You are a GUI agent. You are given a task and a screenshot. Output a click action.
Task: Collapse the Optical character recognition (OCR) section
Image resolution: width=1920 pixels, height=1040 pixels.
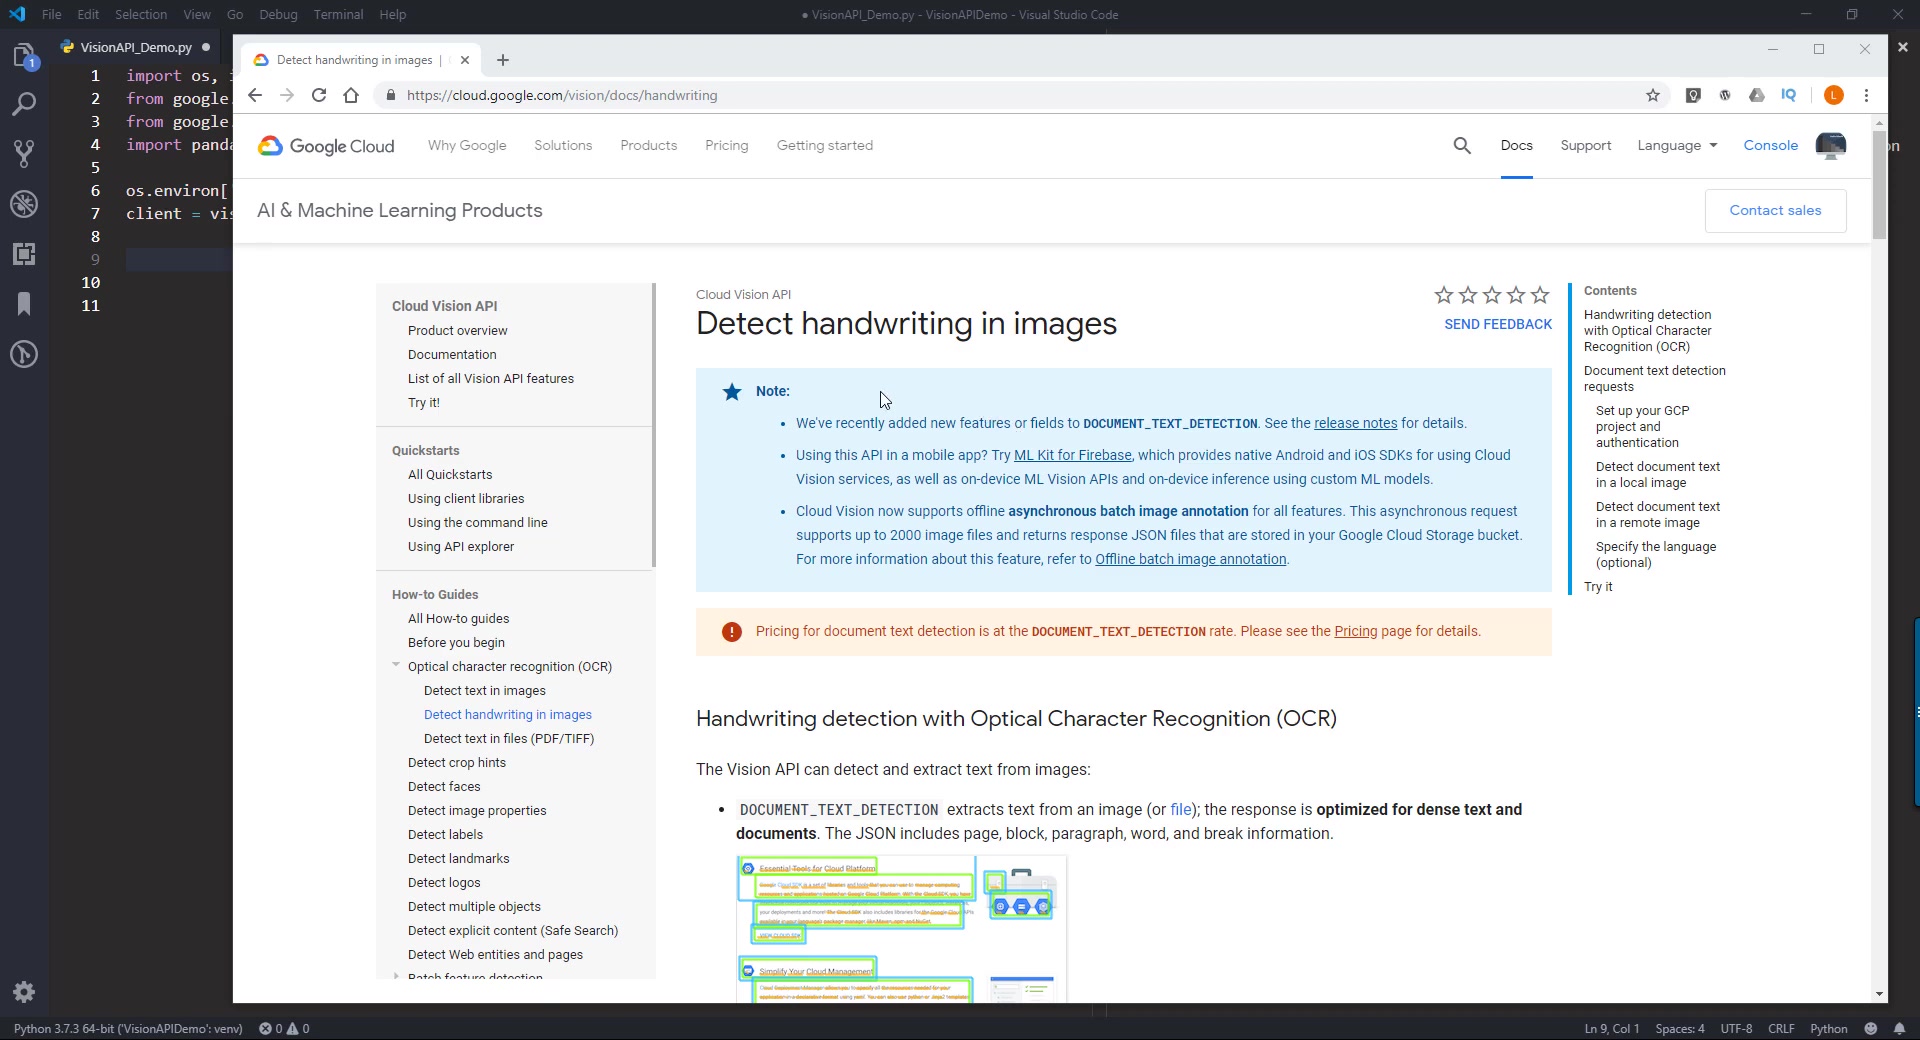395,666
